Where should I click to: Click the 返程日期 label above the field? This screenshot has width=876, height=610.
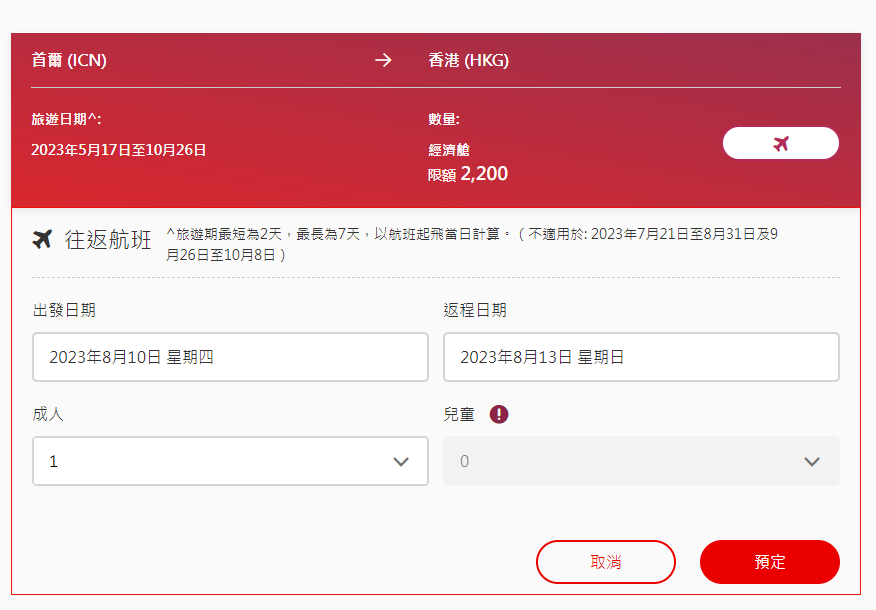(x=475, y=310)
